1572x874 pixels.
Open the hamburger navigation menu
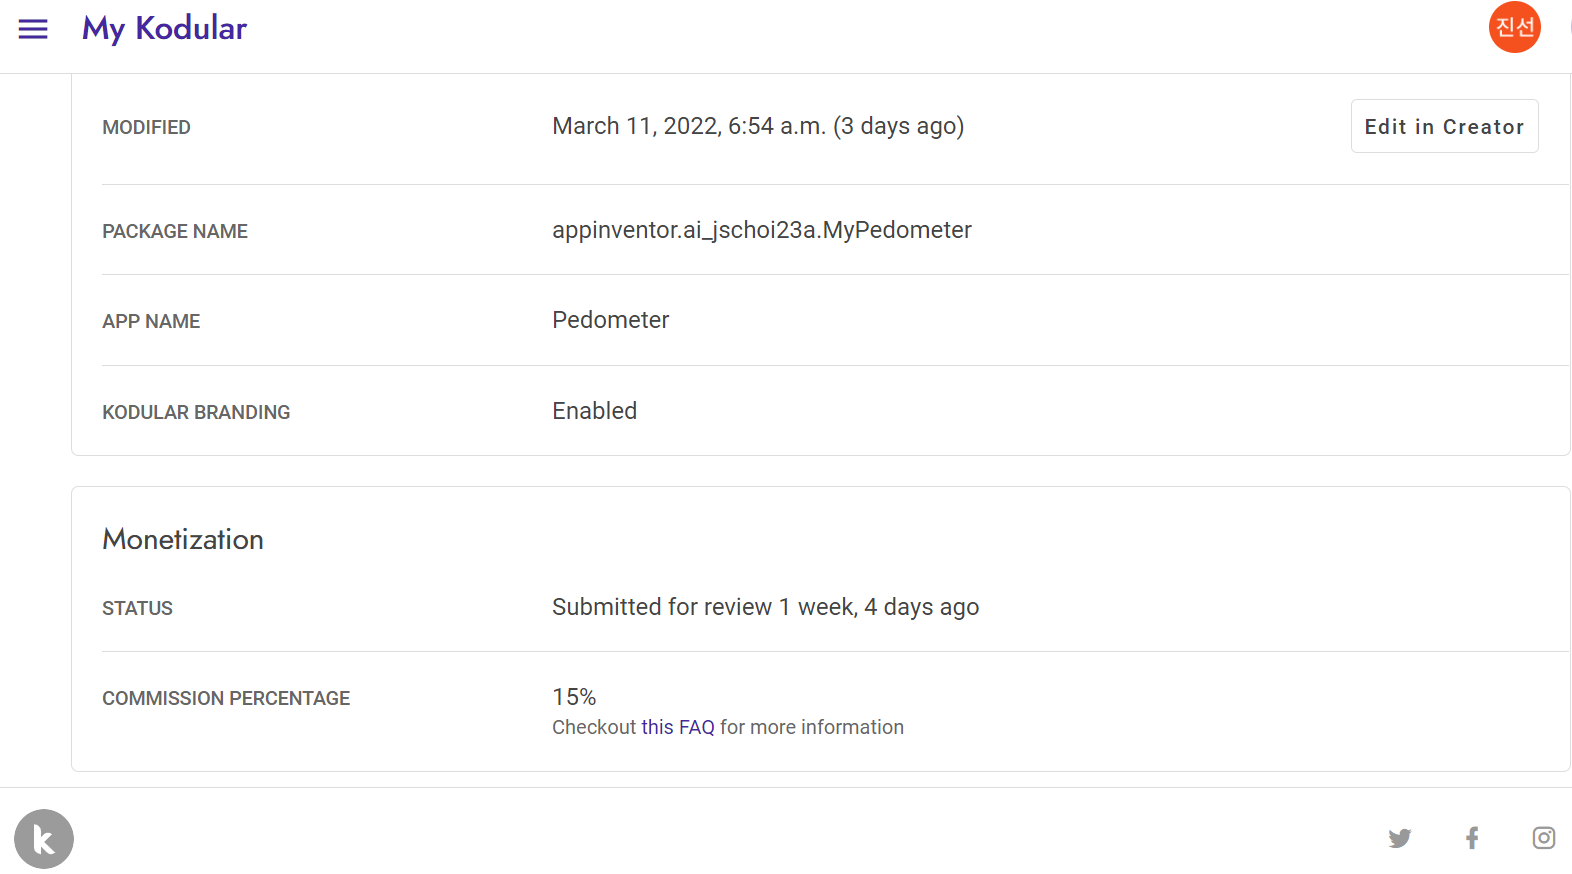point(33,29)
